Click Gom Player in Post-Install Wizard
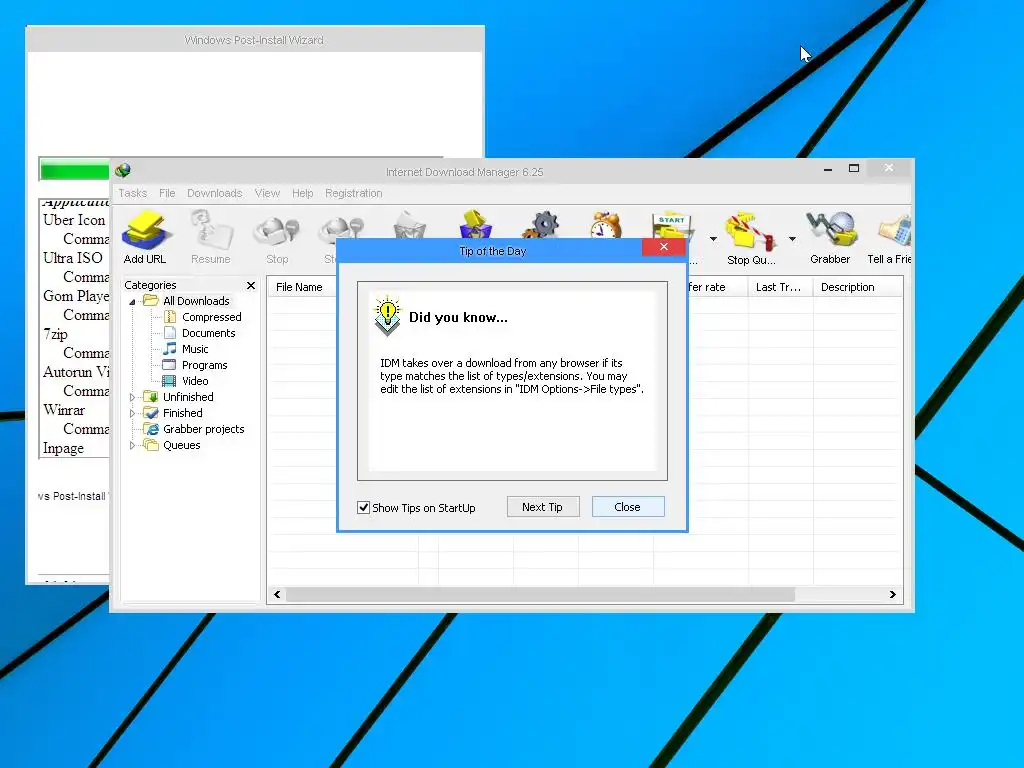 (x=76, y=296)
